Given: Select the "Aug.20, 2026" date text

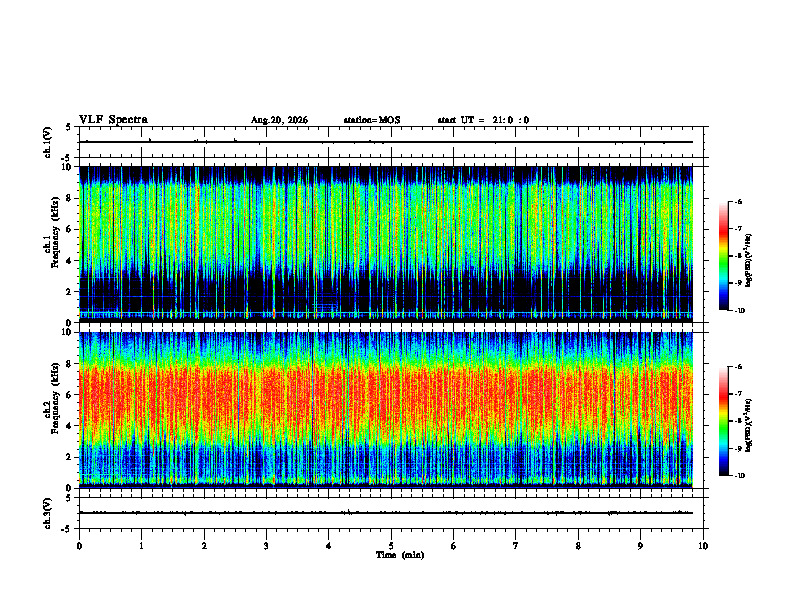Looking at the screenshot, I should [x=279, y=120].
